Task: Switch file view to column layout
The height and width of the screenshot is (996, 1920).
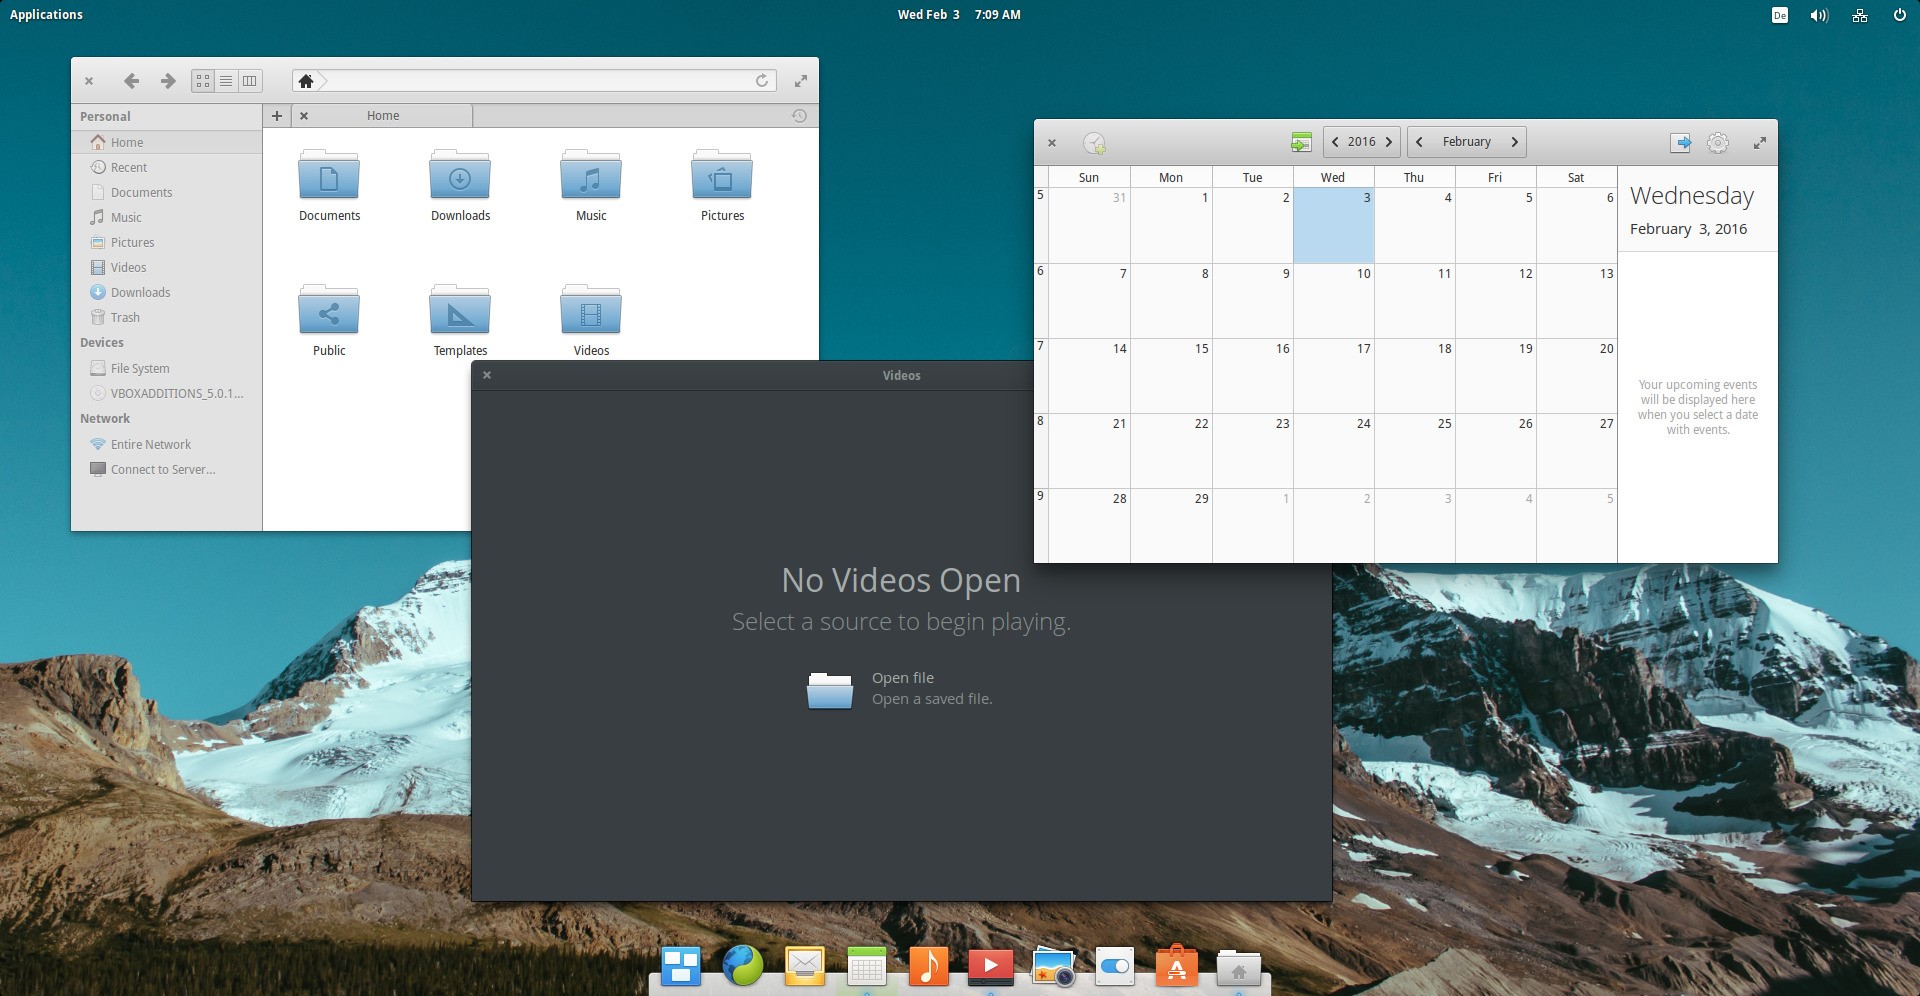Action: [249, 81]
